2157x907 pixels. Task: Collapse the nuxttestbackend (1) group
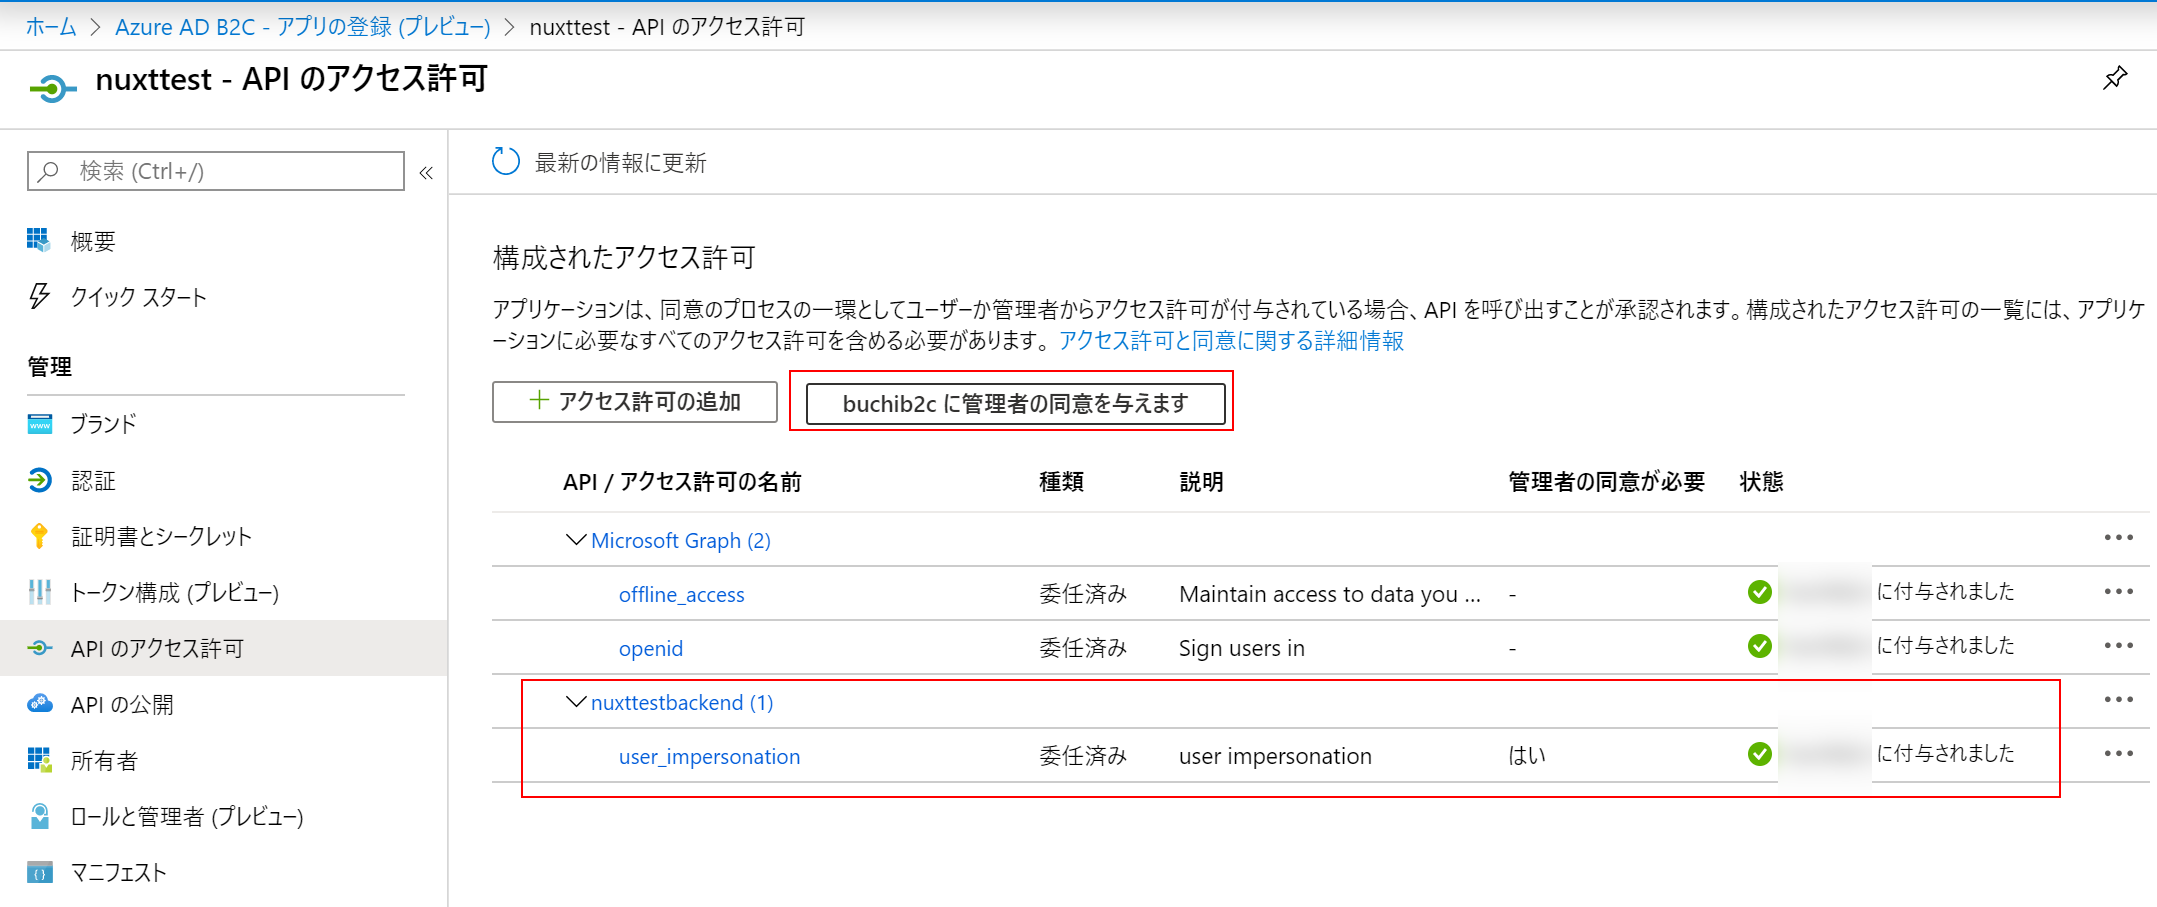[576, 702]
